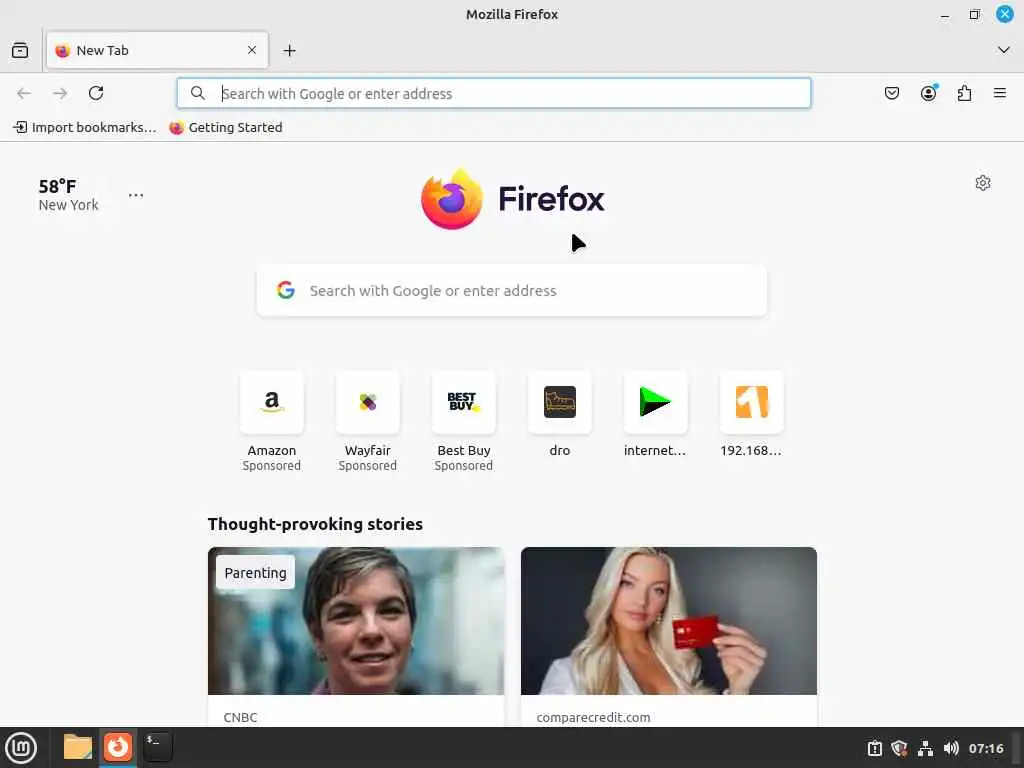The image size is (1024, 768).
Task: Click the CNBC source text
Action: (240, 717)
